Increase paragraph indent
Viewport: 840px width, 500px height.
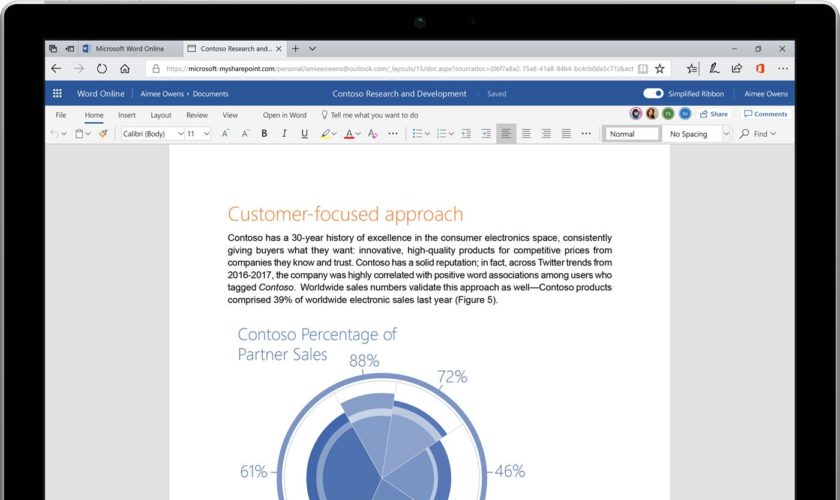tap(486, 134)
